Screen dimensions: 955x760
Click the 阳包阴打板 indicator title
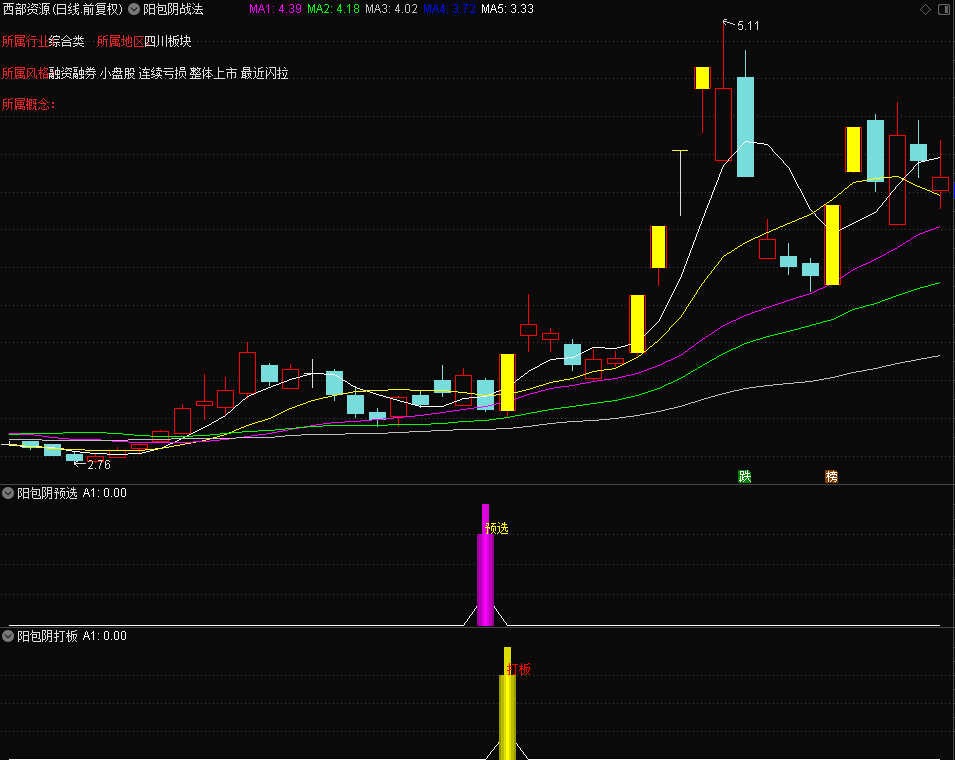coord(48,636)
